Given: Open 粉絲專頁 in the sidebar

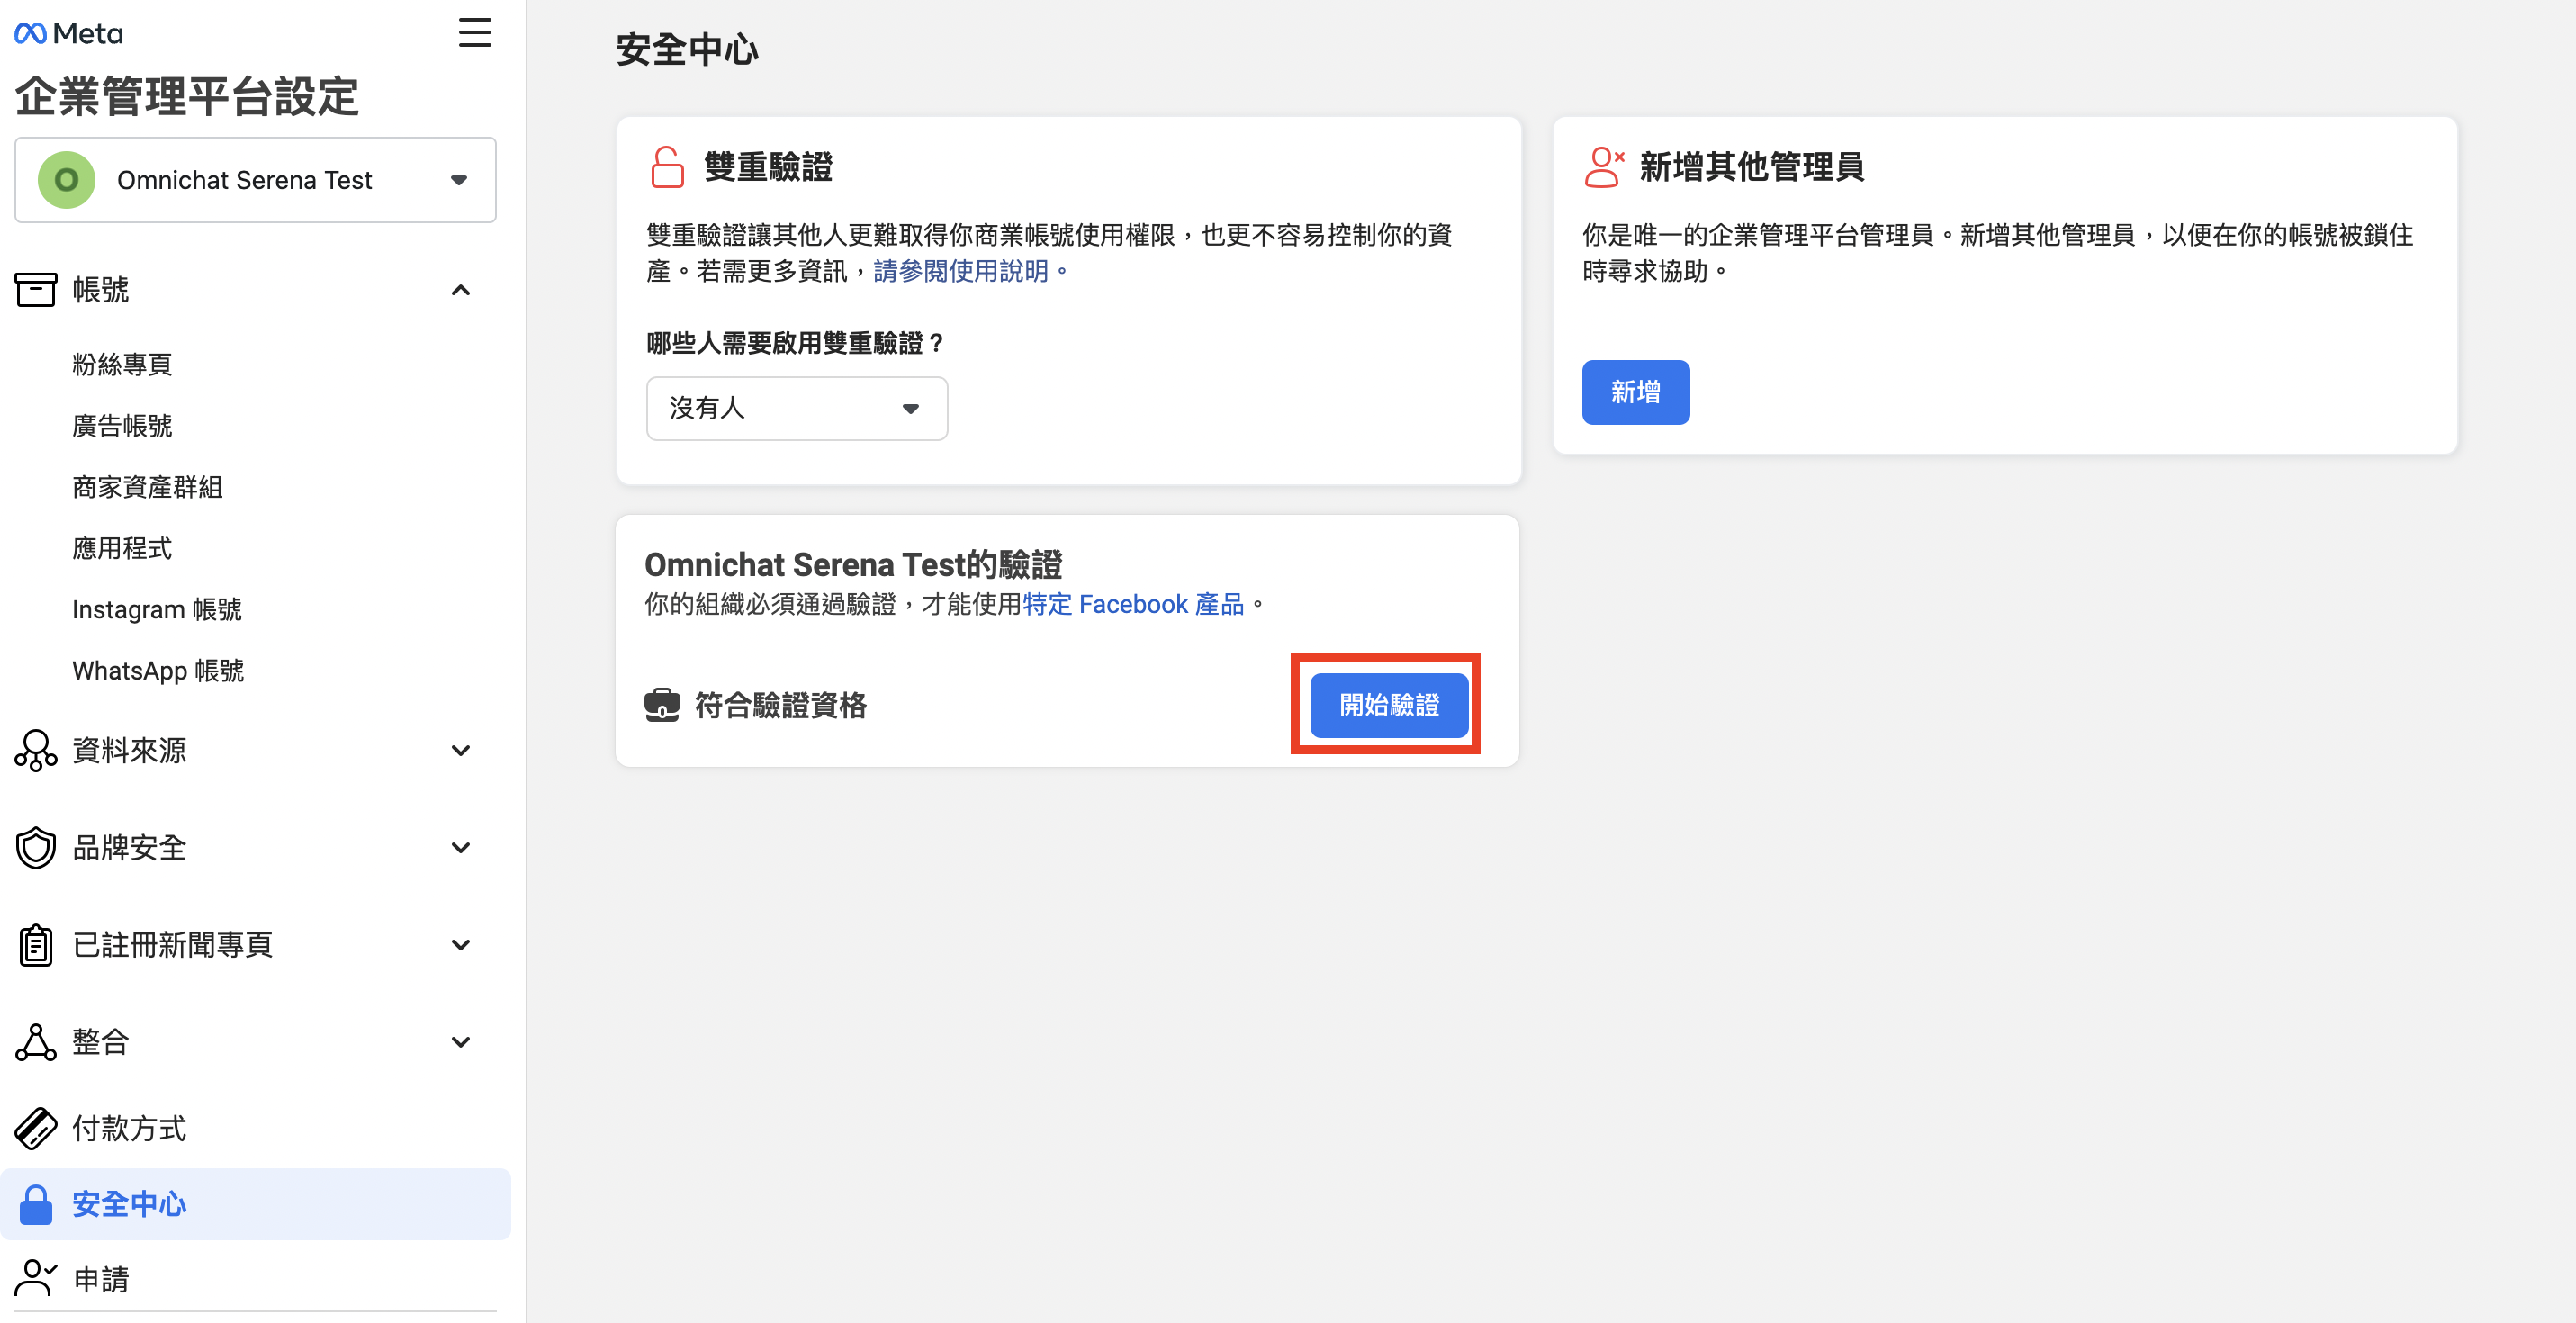Looking at the screenshot, I should (x=122, y=364).
